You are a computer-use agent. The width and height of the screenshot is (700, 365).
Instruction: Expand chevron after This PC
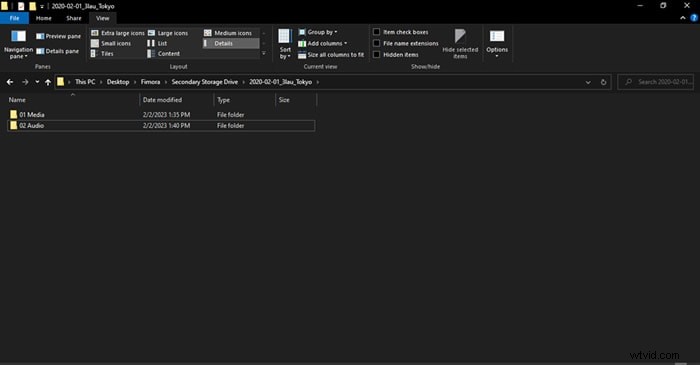coord(101,82)
